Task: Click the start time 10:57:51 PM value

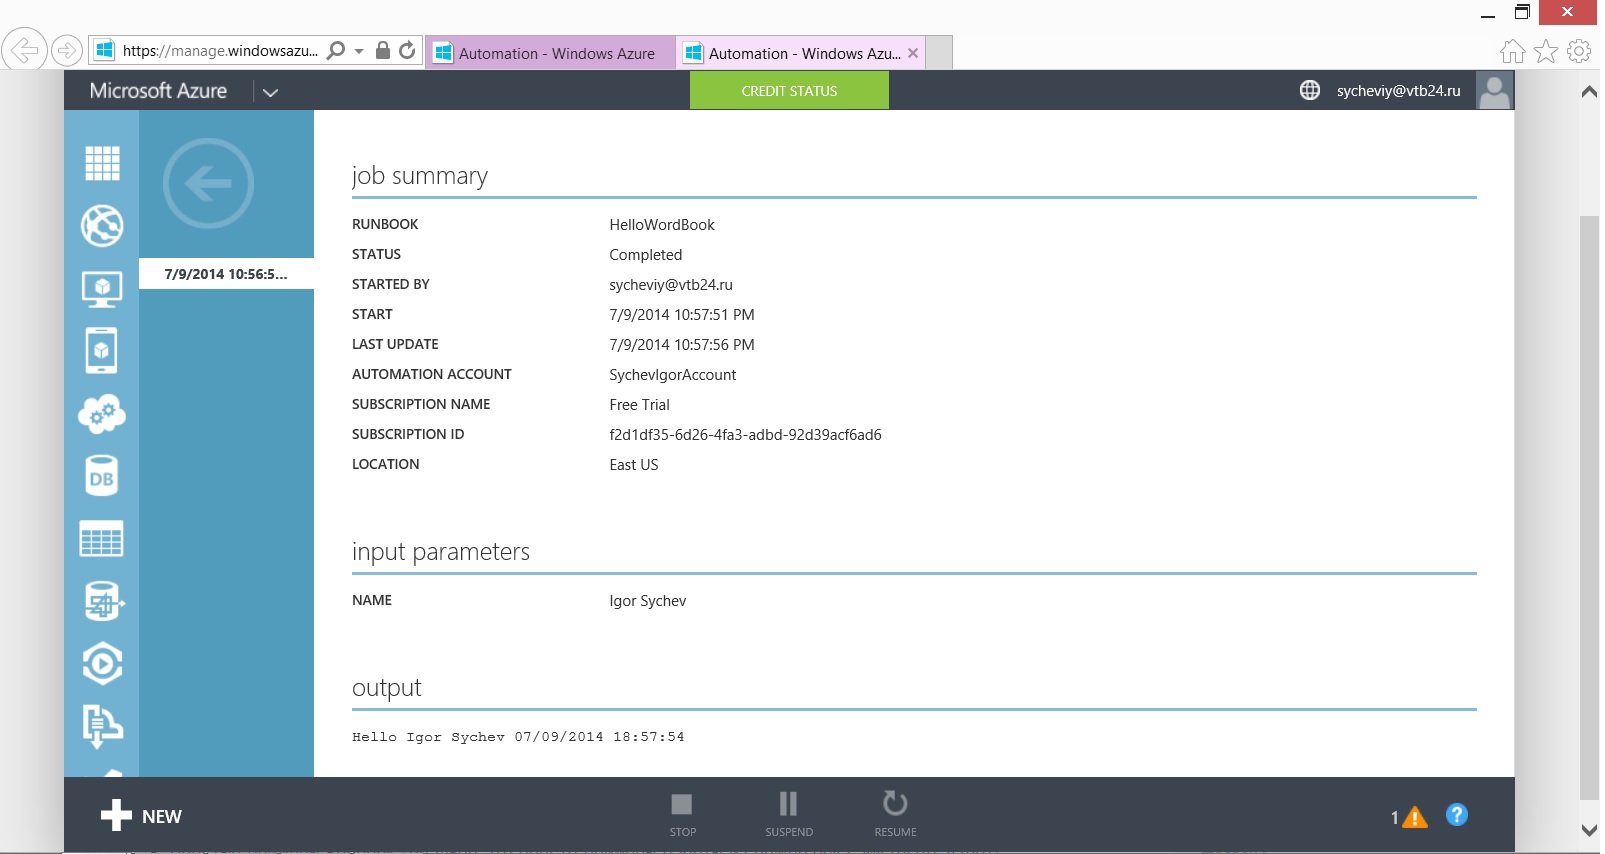Action: [682, 315]
